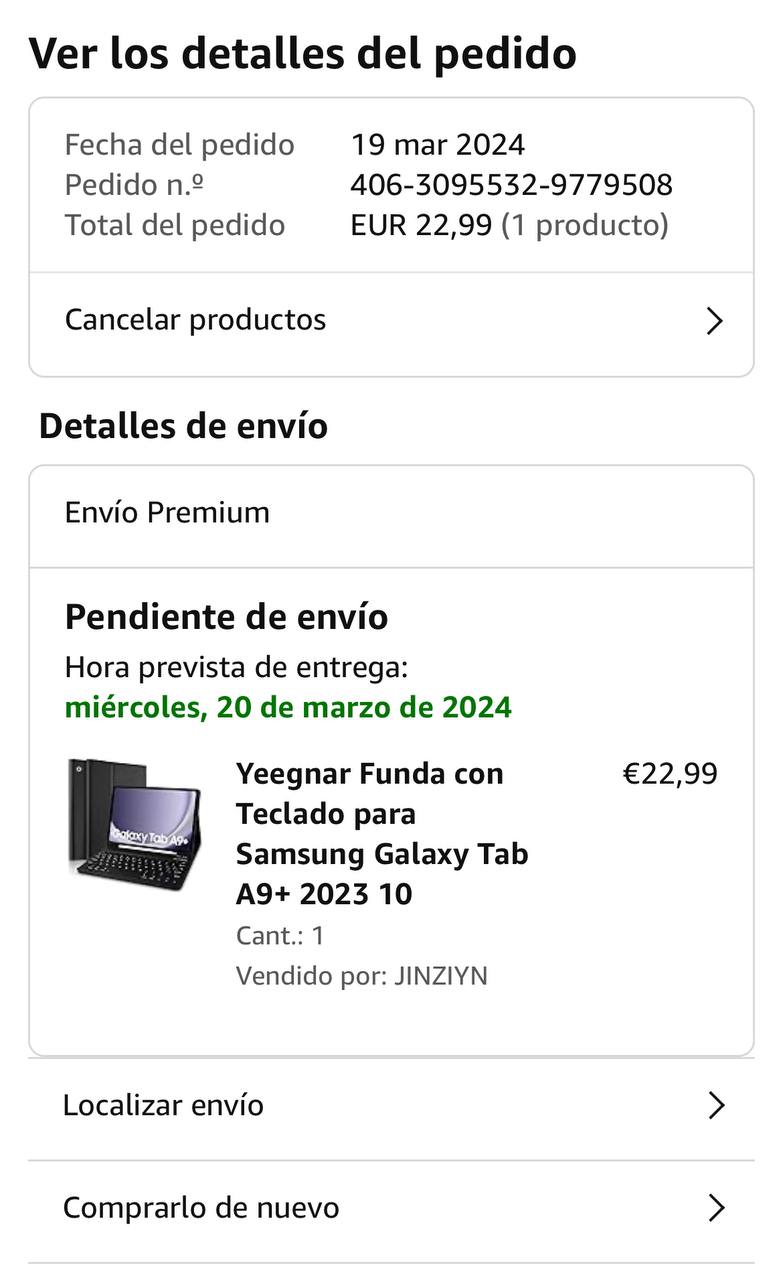Choose Localizar envío text
Screen dimensions: 783x1280
pos(163,1105)
